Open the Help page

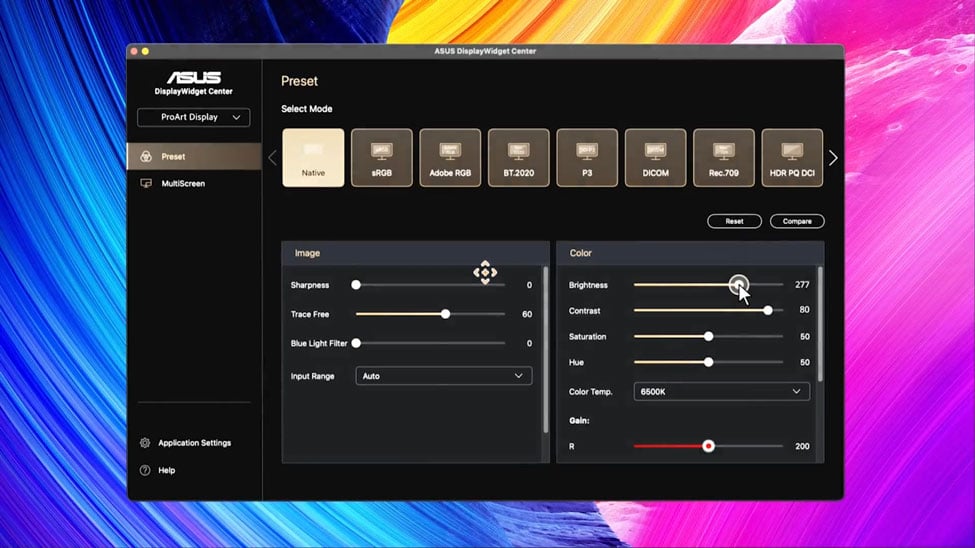pos(166,470)
